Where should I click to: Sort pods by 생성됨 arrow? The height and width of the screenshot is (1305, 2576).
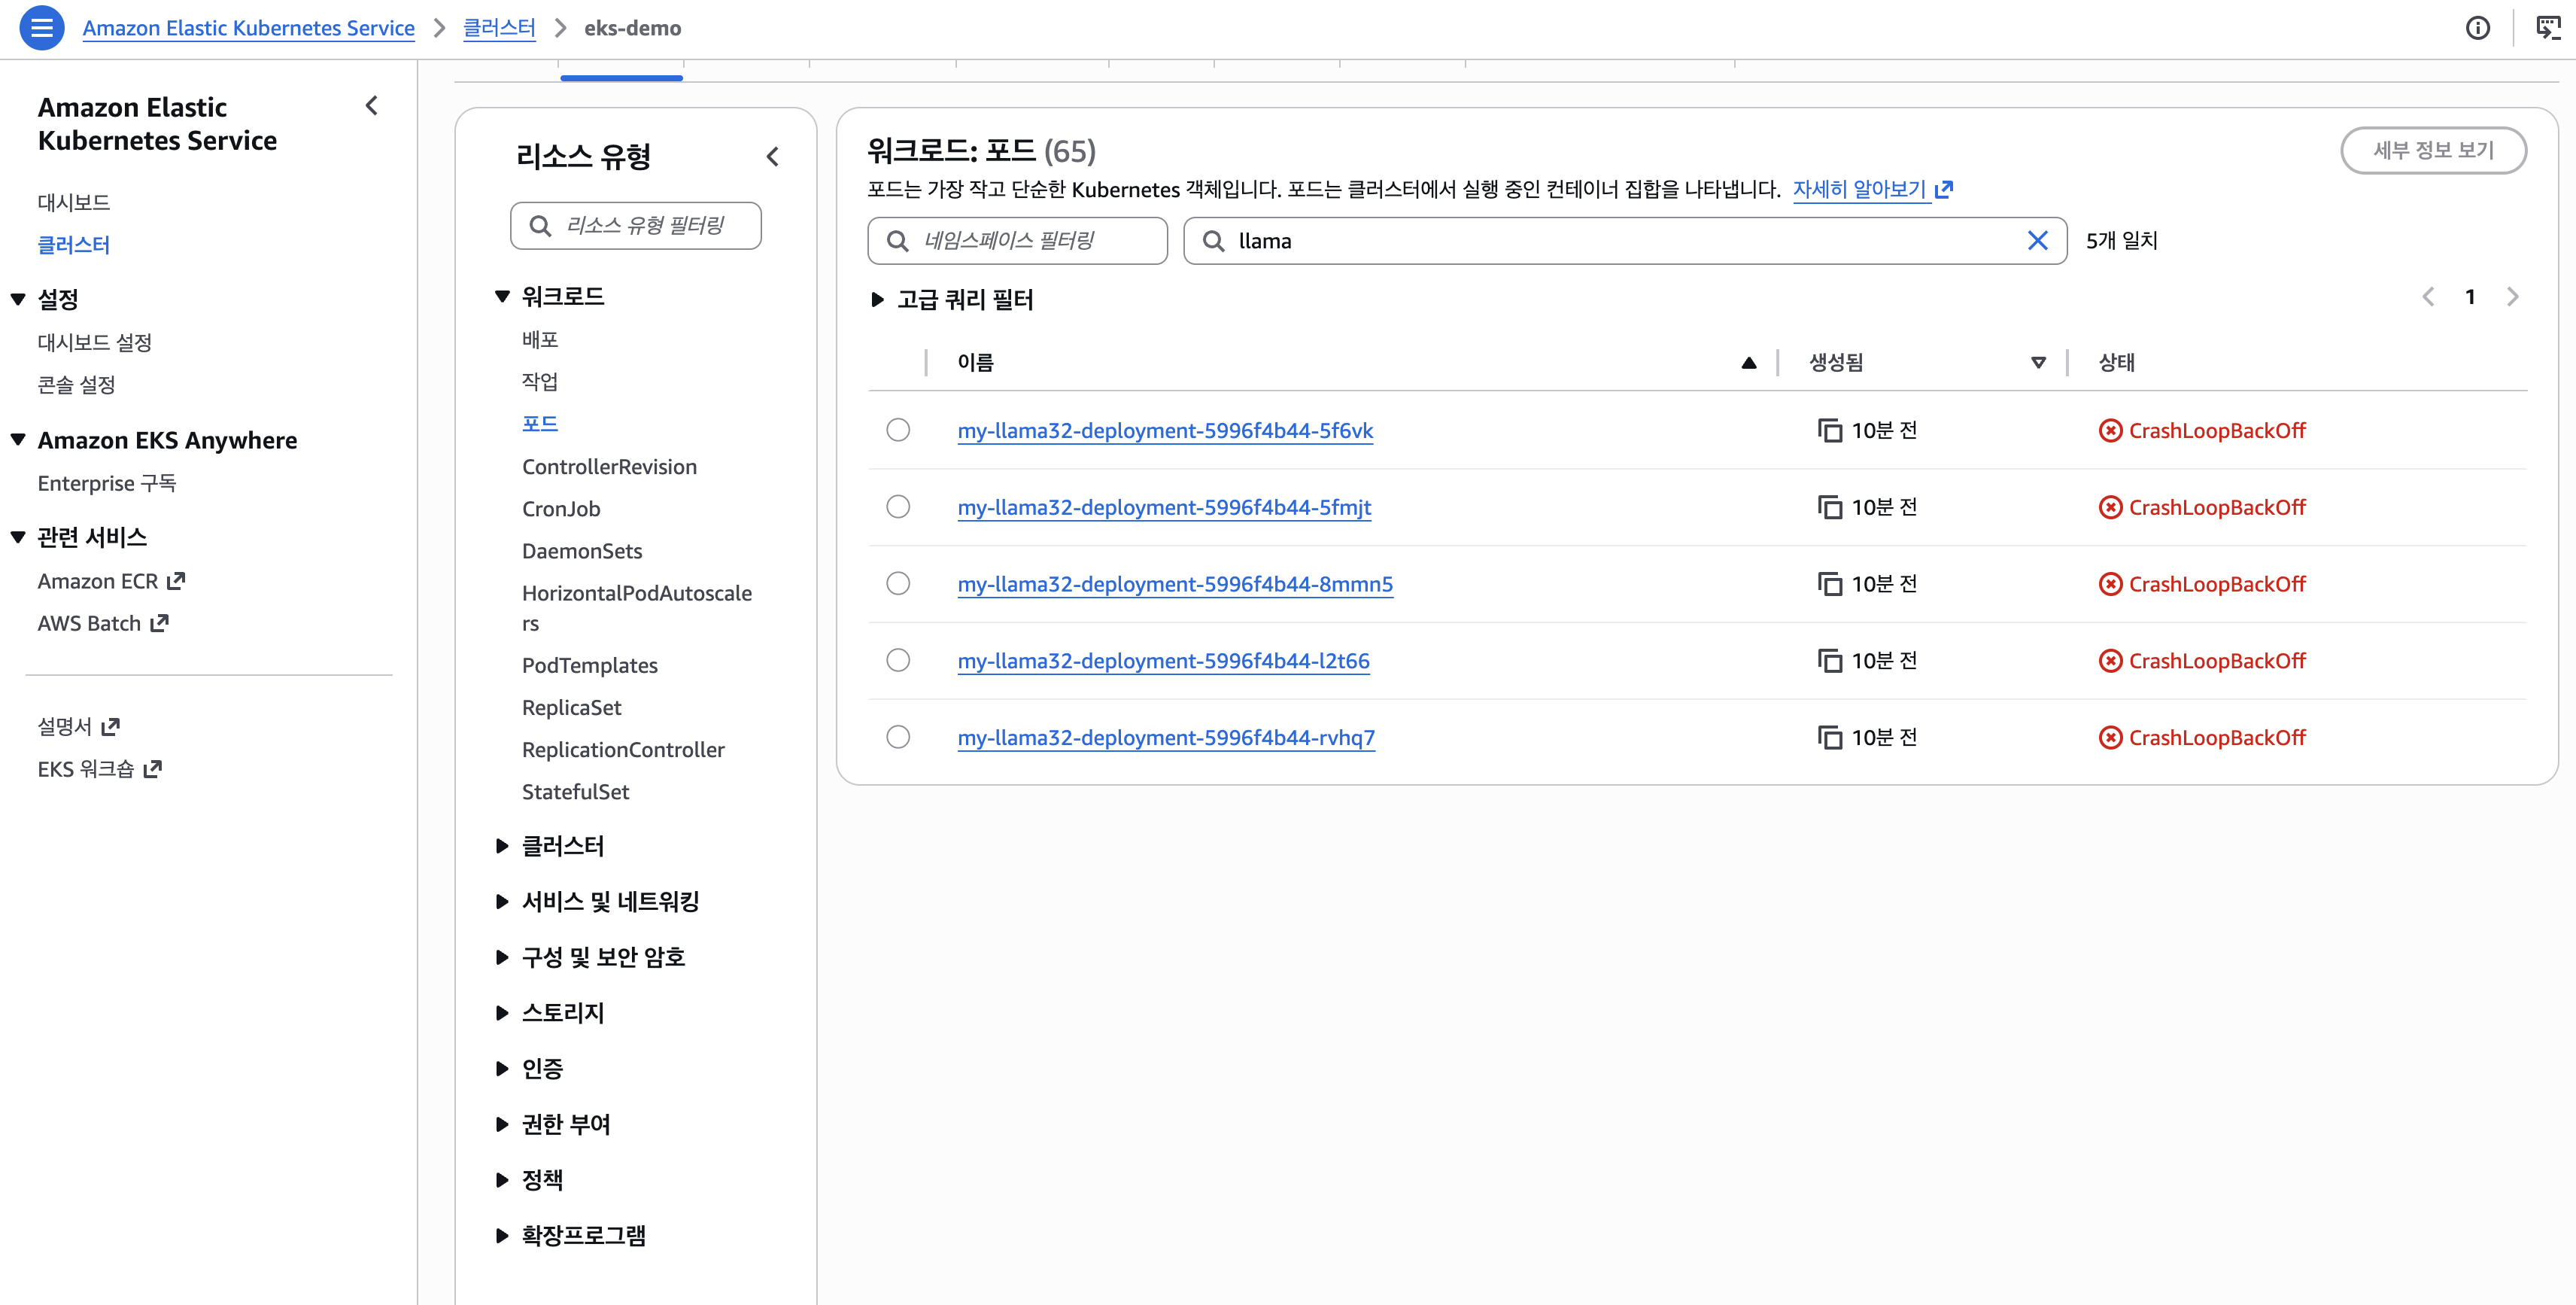tap(2038, 363)
